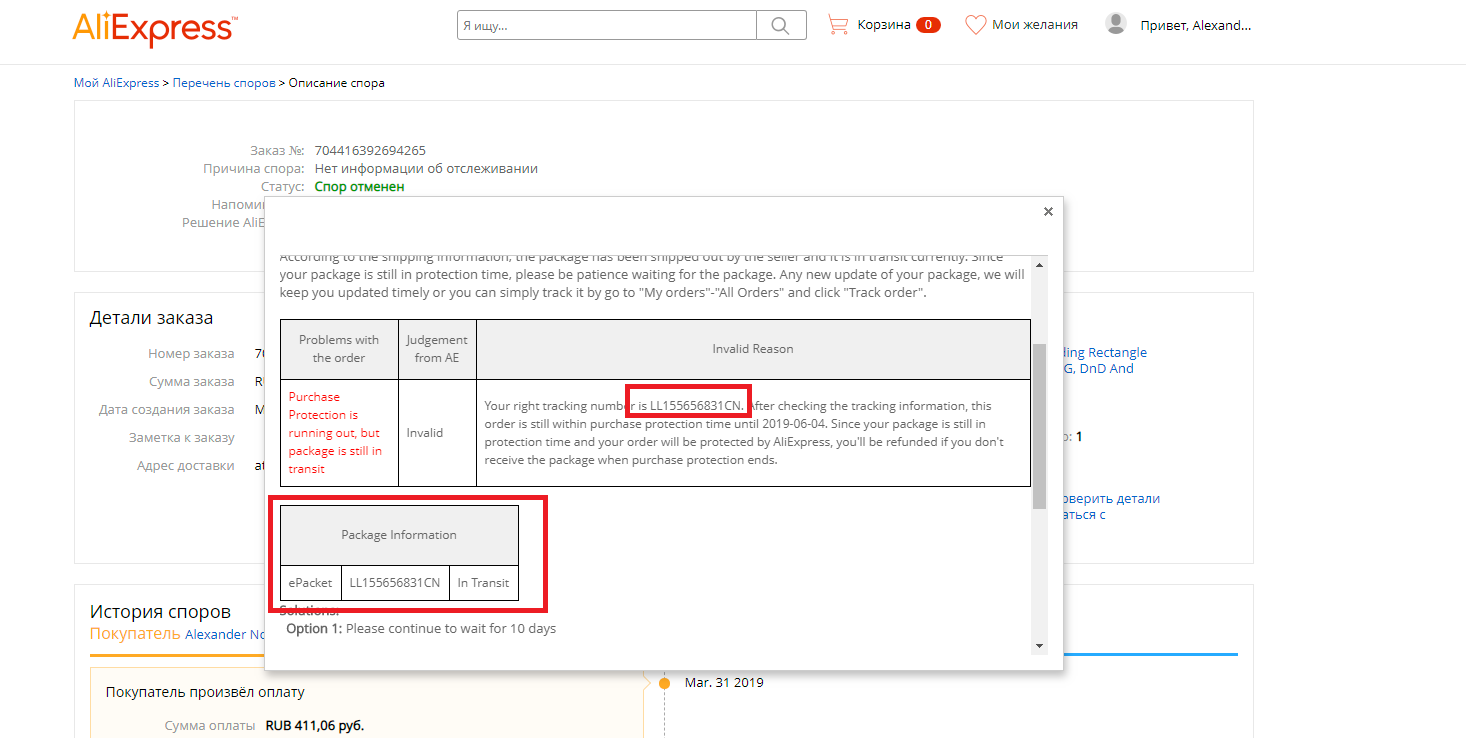Click status text 'Спор отменен'
Viewport: 1466px width, 738px height.
[359, 187]
